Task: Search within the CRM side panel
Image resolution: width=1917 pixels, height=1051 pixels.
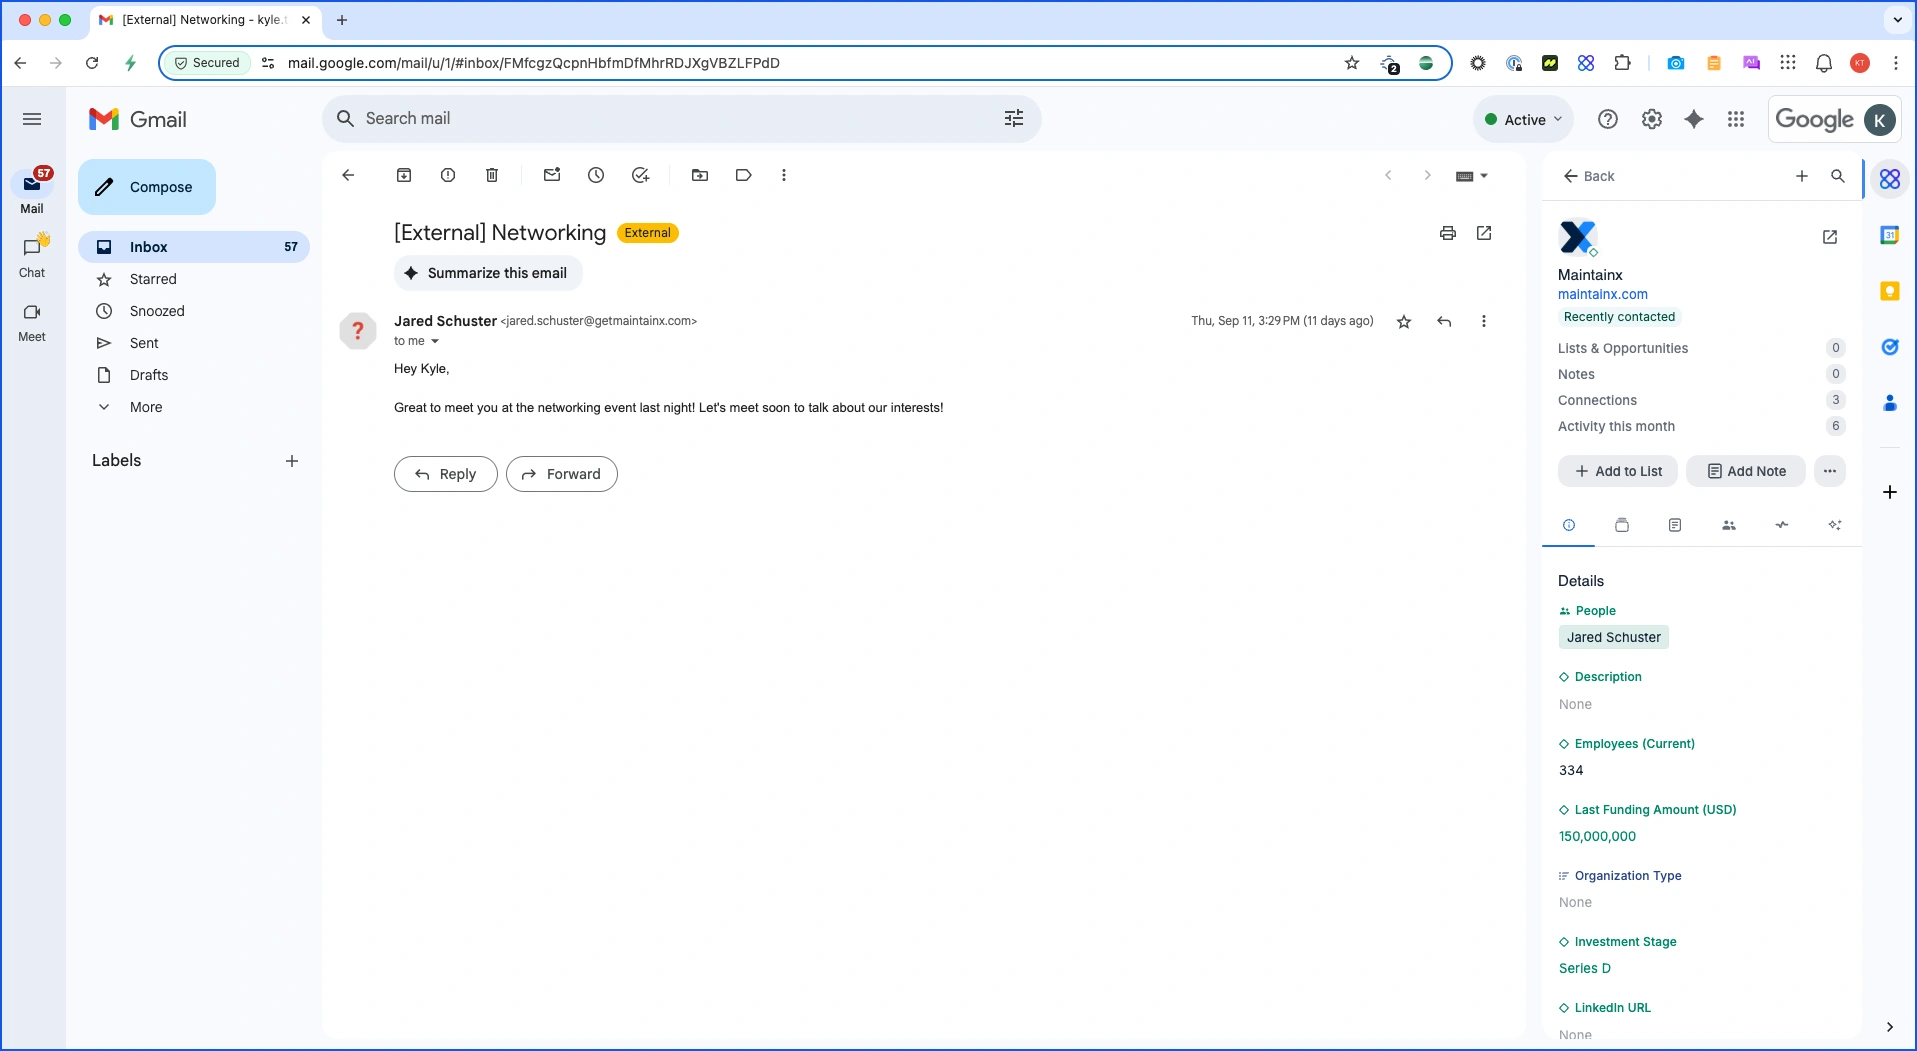Action: click(1838, 176)
